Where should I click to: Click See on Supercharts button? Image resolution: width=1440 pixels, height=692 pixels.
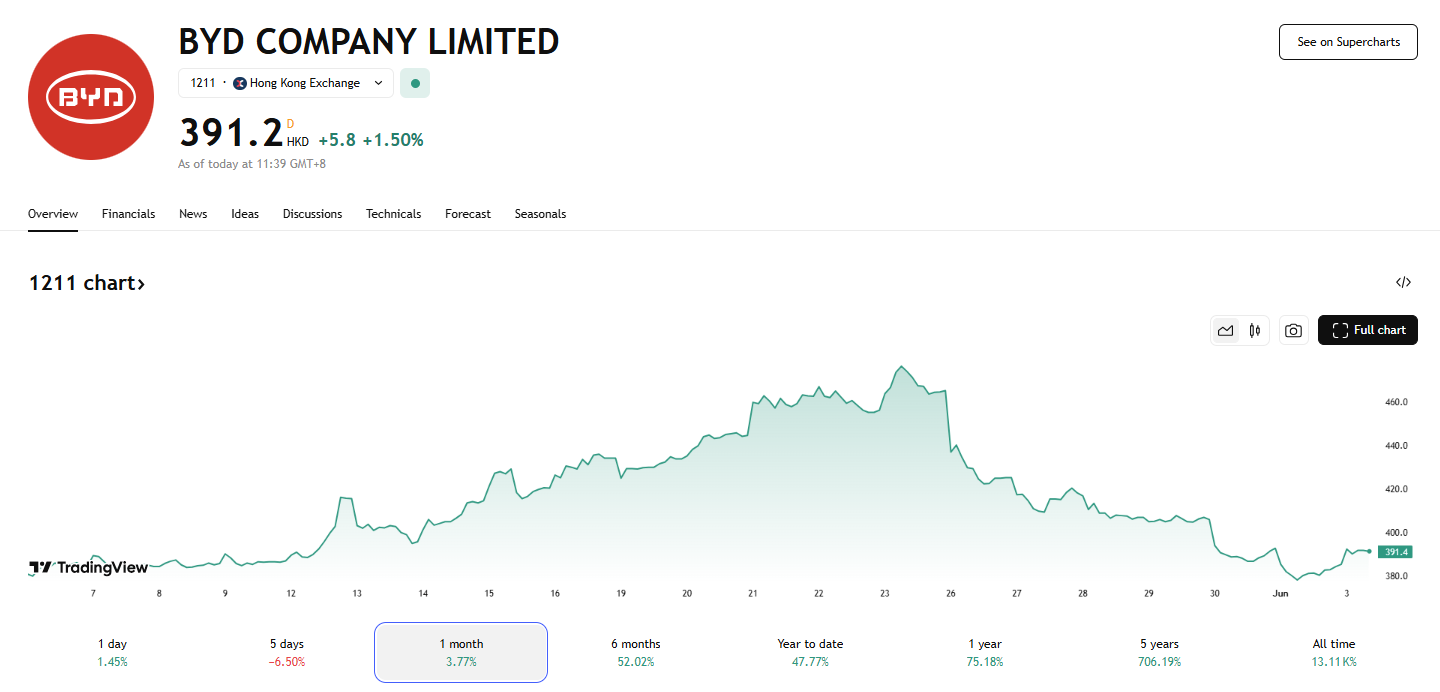(1347, 42)
